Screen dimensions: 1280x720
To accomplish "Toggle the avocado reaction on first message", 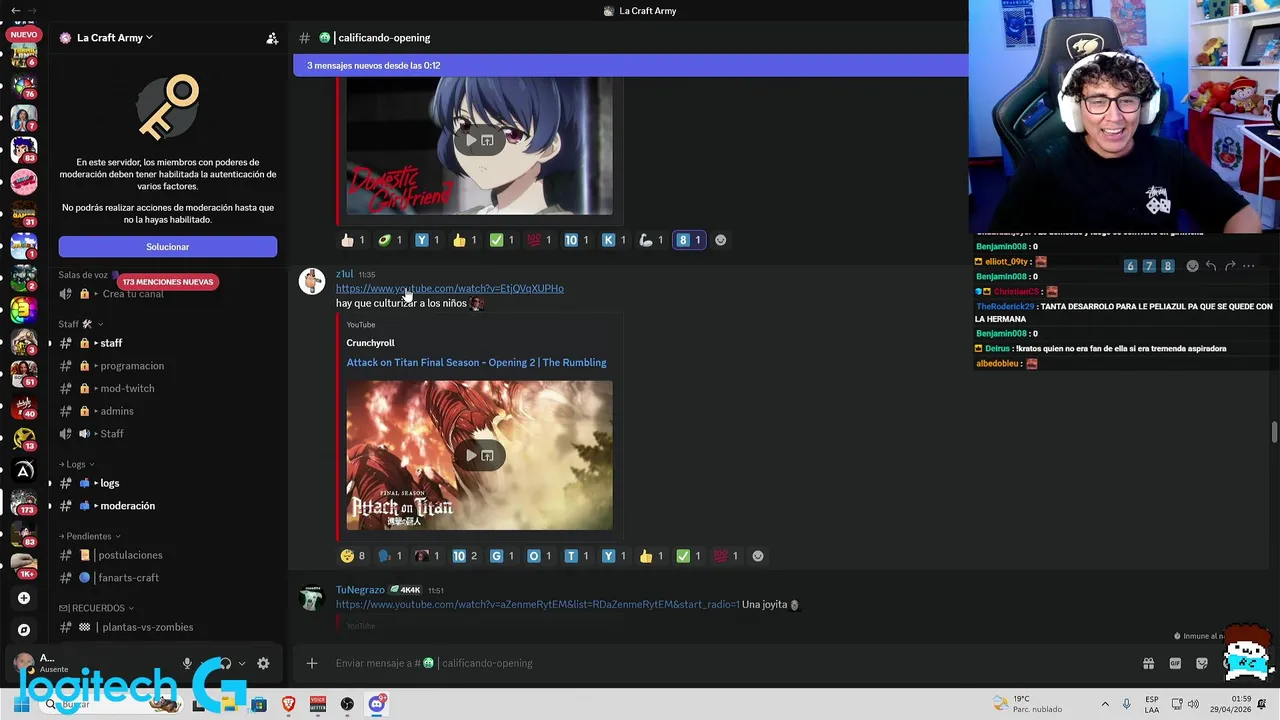I will pyautogui.click(x=389, y=240).
